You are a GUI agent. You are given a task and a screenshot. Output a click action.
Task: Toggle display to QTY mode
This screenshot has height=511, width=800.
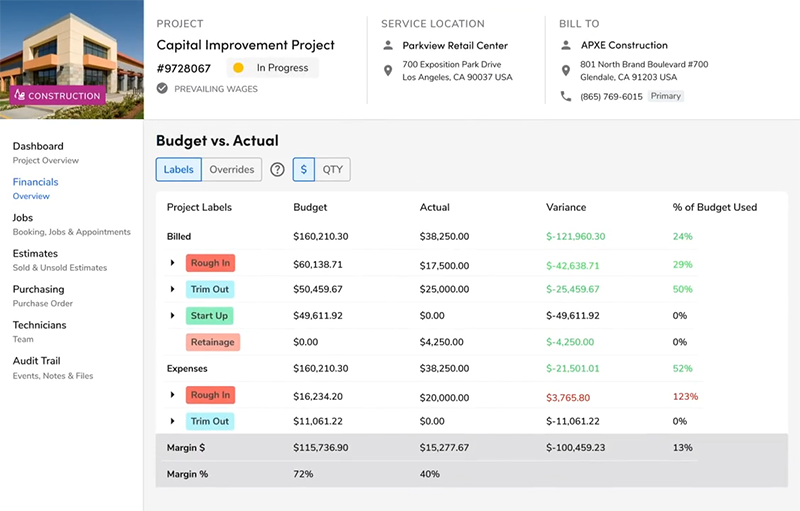tap(332, 170)
